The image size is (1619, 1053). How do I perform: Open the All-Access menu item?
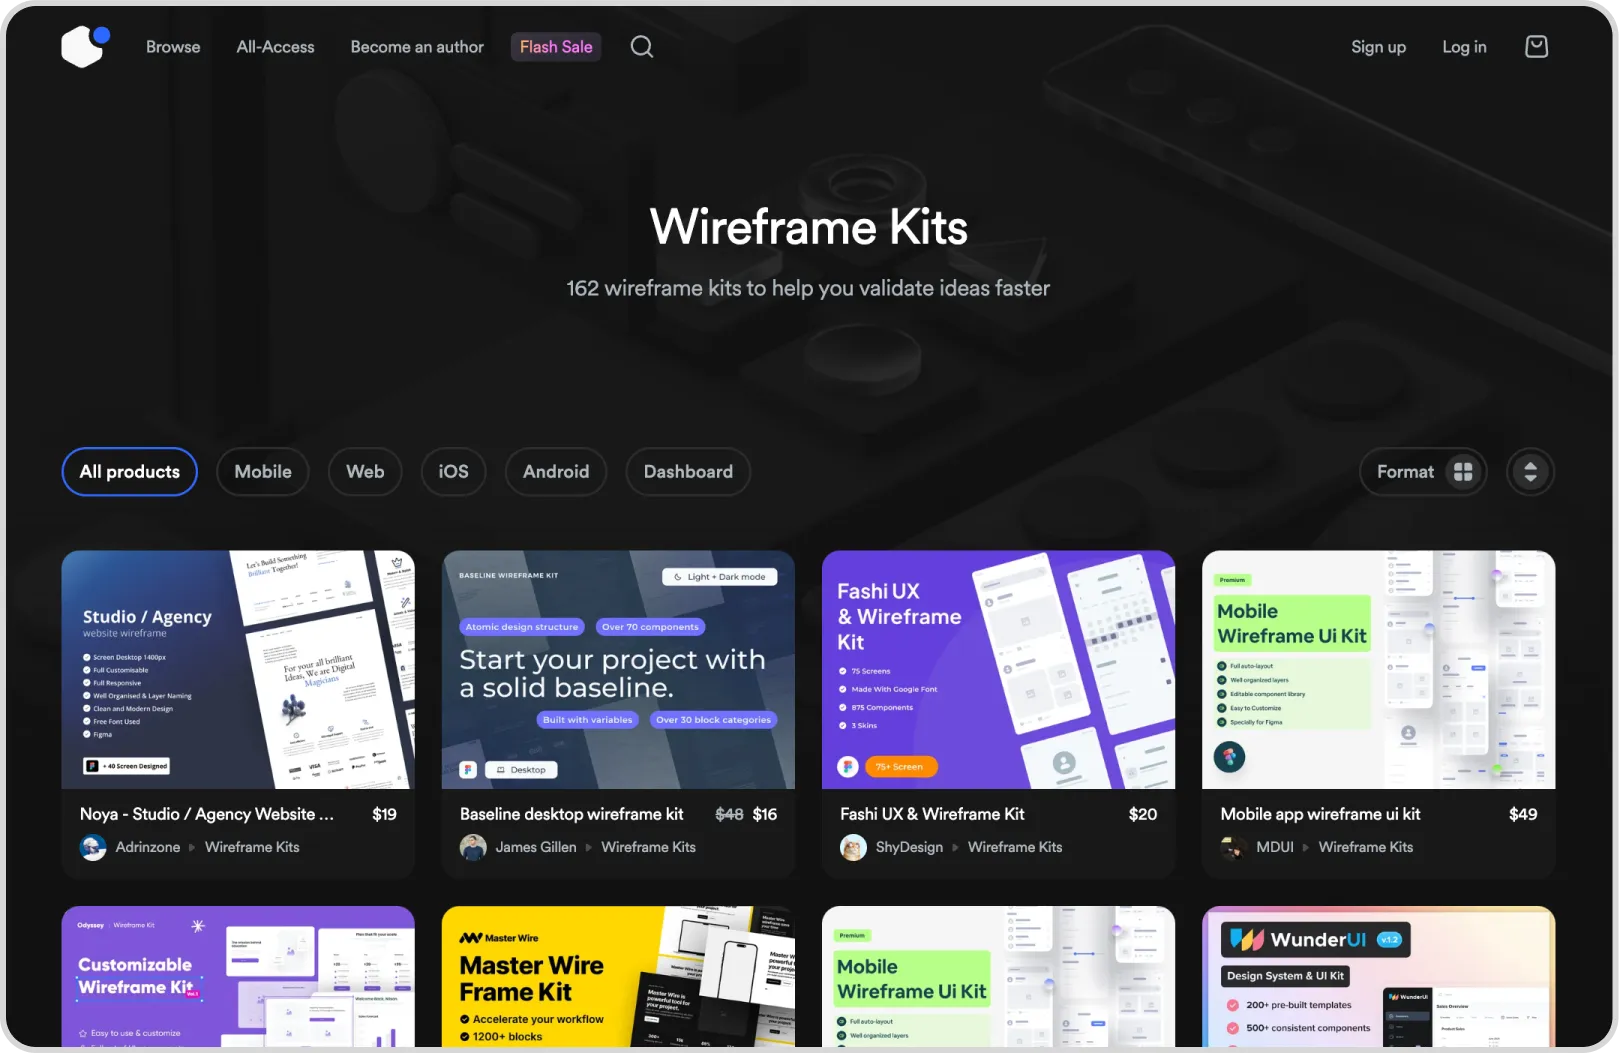(x=275, y=47)
